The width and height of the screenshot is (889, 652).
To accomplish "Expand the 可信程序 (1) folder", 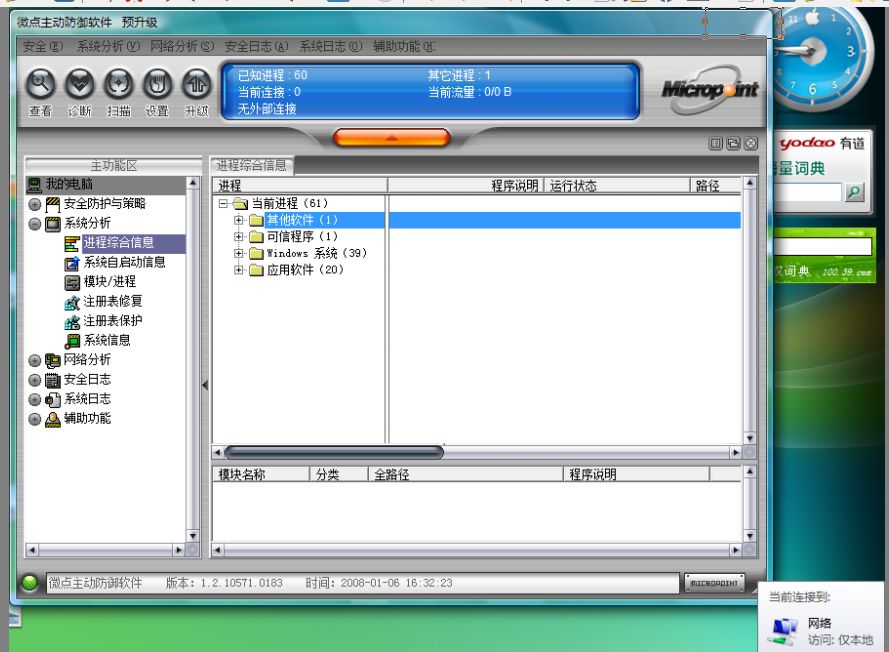I will coord(239,236).
